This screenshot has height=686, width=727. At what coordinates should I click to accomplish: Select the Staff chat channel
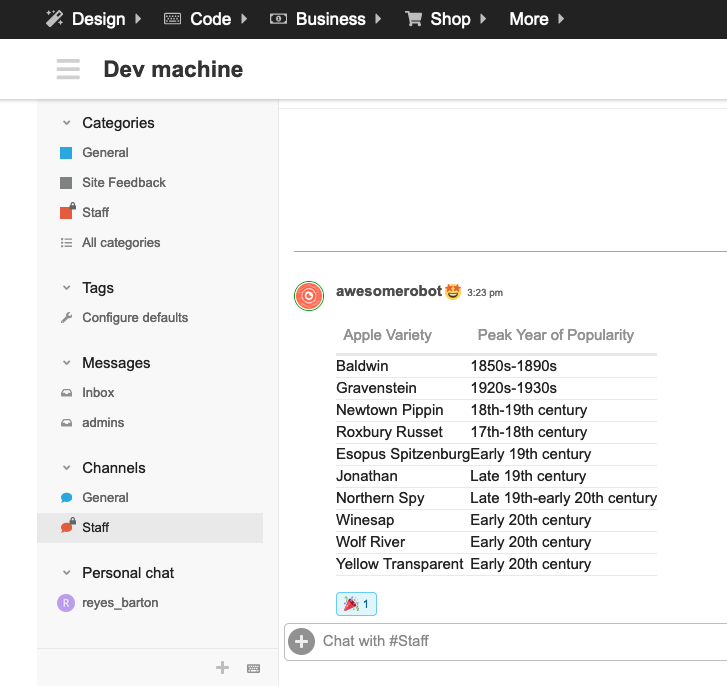150,527
